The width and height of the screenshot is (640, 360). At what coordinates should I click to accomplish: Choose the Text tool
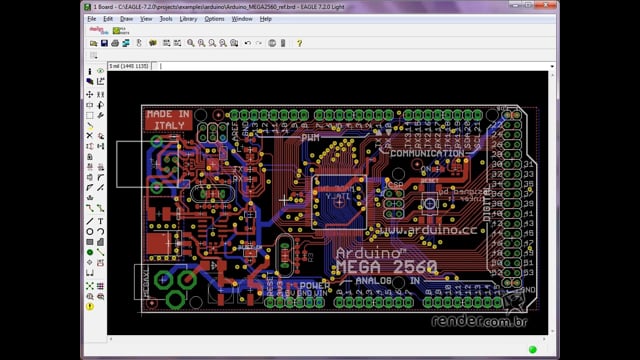point(100,221)
